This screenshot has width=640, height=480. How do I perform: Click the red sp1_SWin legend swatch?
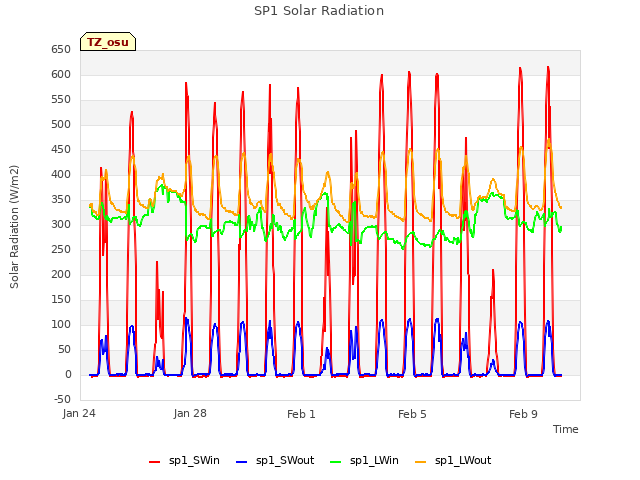155,461
